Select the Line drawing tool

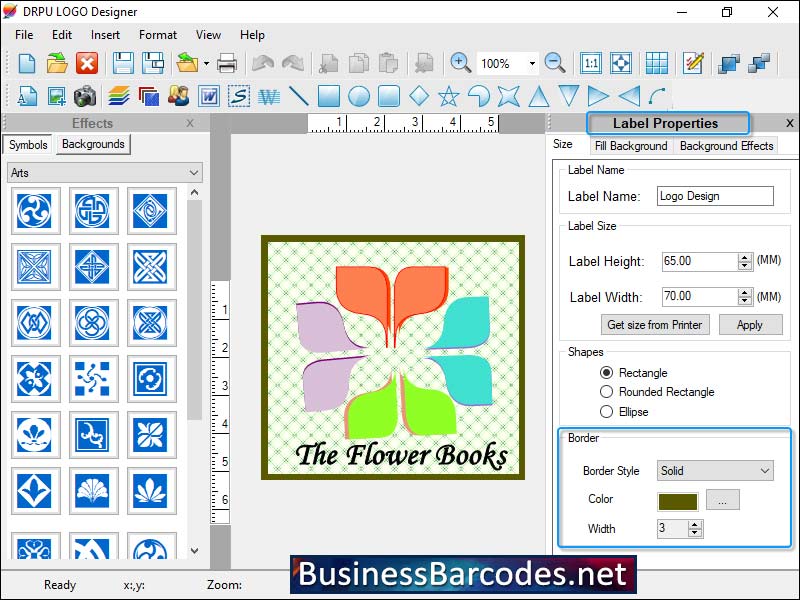point(300,96)
